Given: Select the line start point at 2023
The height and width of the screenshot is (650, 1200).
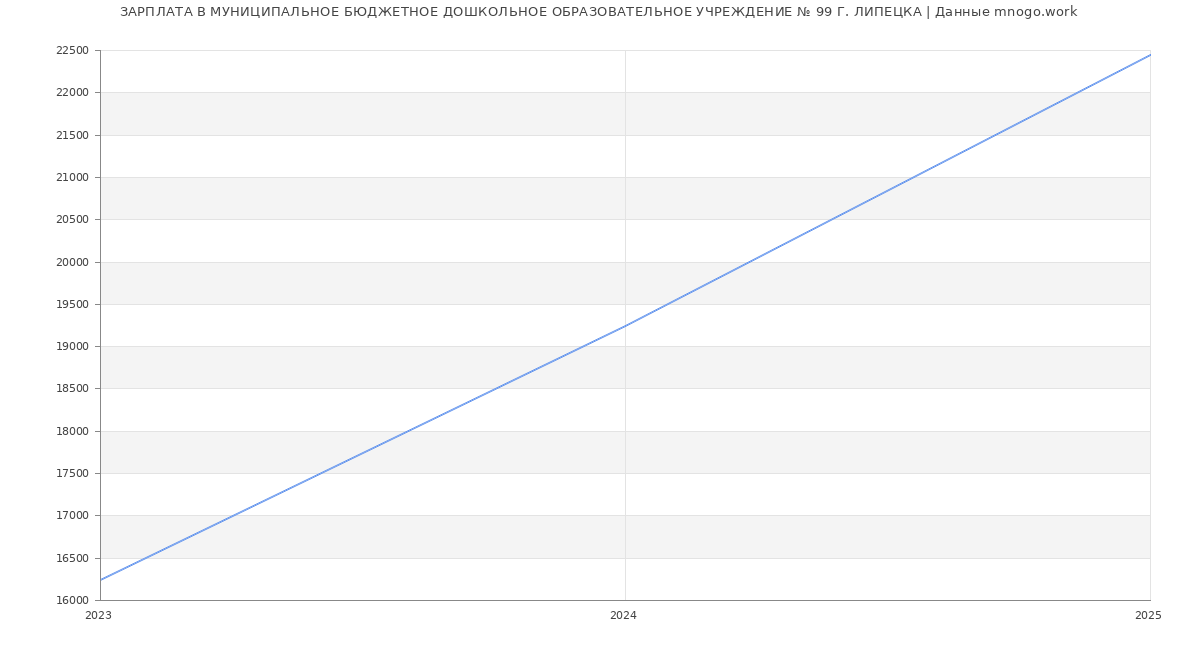Looking at the screenshot, I should point(100,580).
